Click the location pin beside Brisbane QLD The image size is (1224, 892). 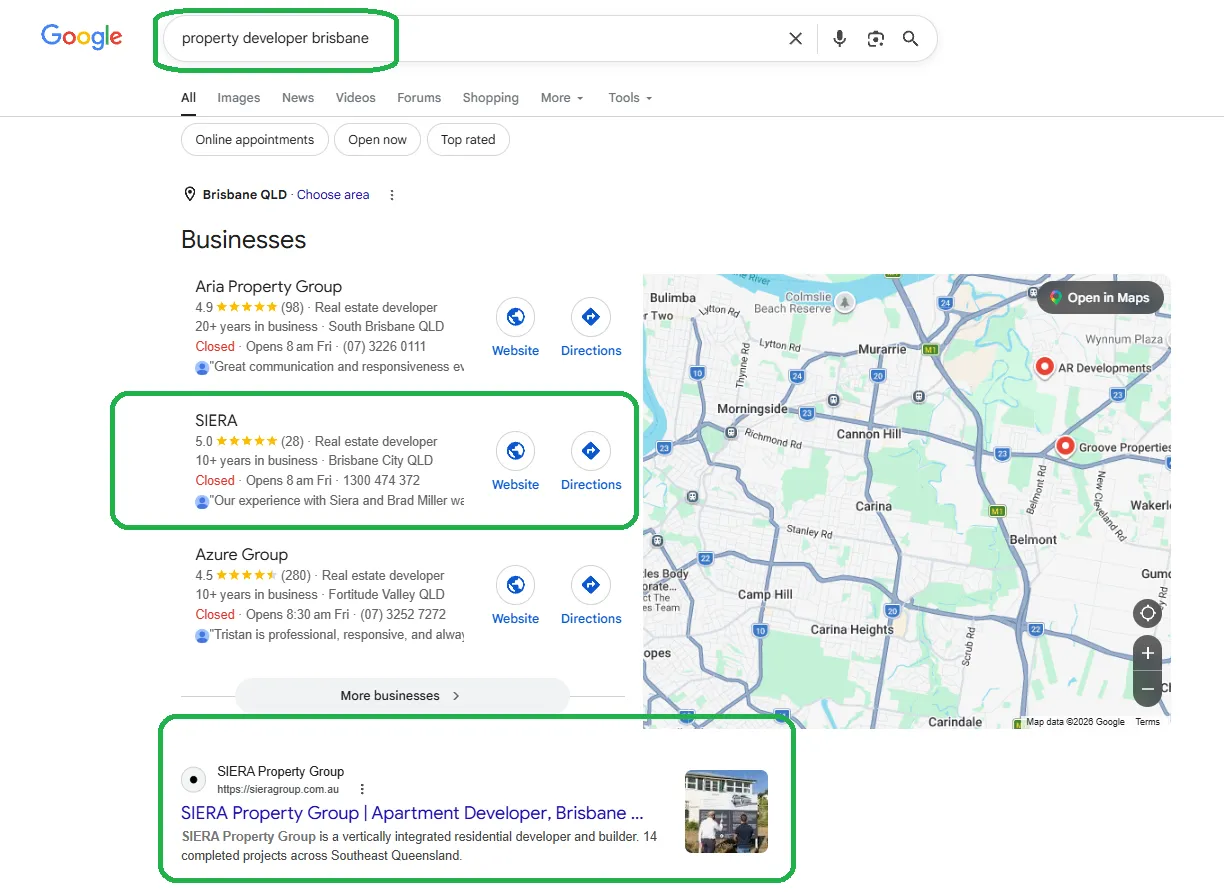coord(190,194)
